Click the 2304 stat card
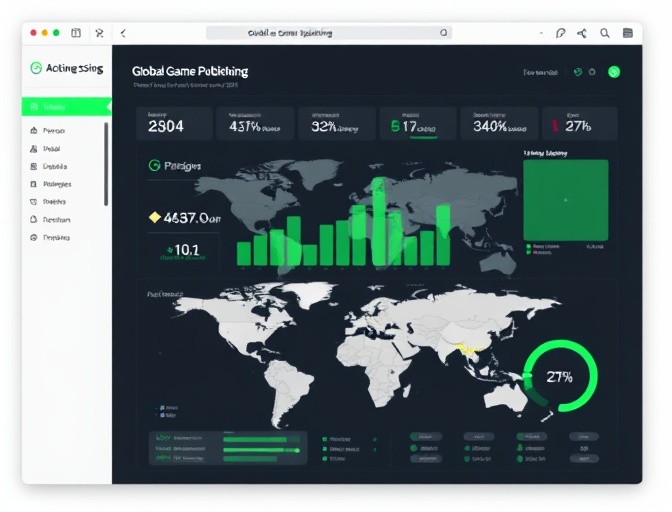Screen dimensions: 672x512 click(x=174, y=124)
